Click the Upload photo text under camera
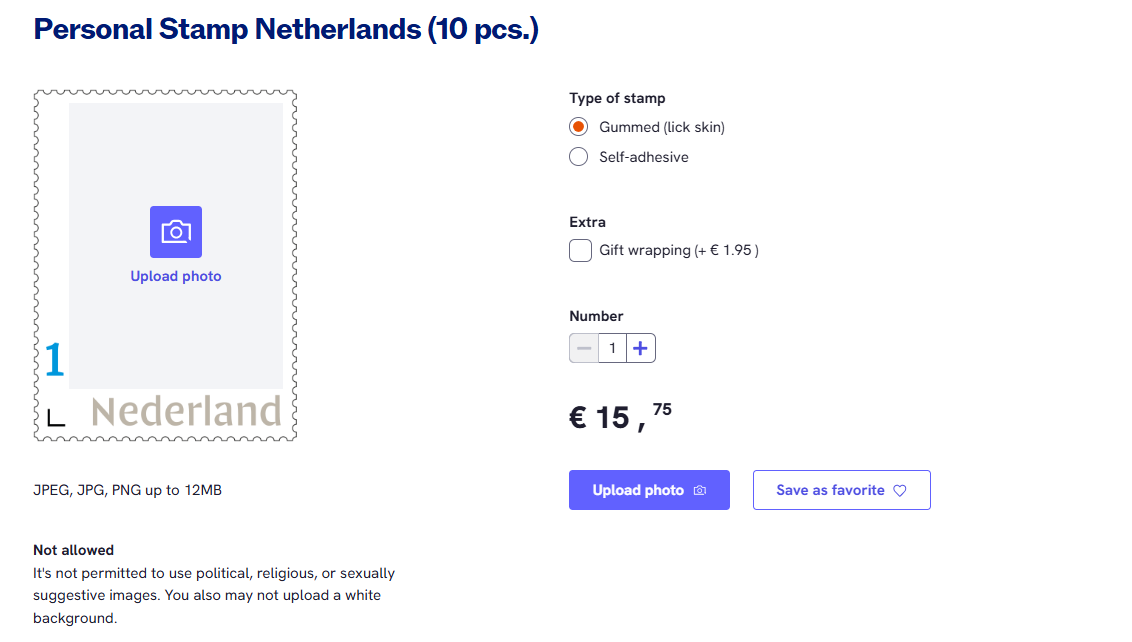The width and height of the screenshot is (1132, 642). [x=176, y=276]
